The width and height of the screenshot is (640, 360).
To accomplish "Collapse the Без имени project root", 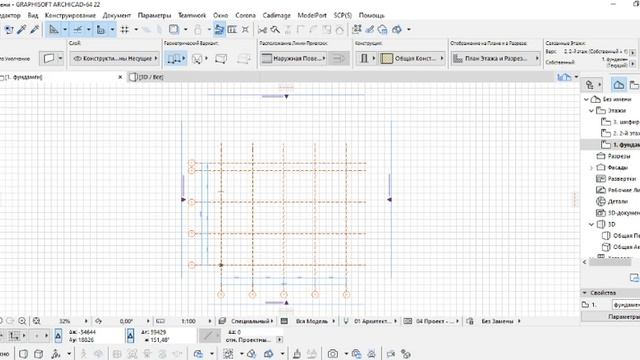I will [586, 99].
